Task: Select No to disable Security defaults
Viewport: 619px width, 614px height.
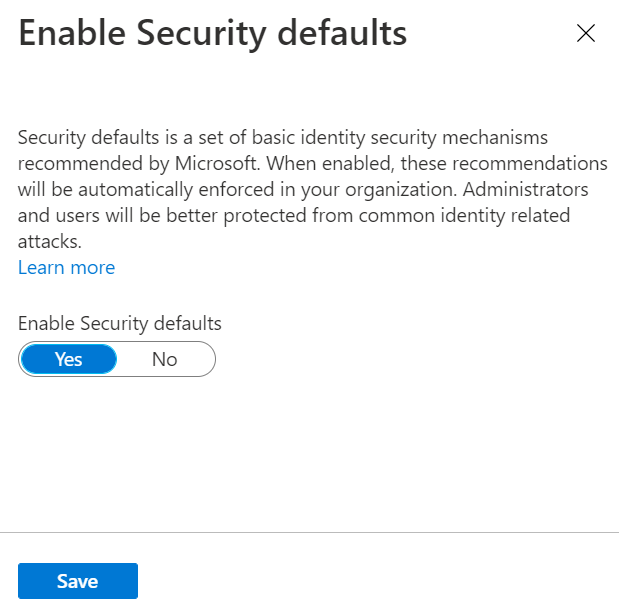Action: click(x=165, y=359)
